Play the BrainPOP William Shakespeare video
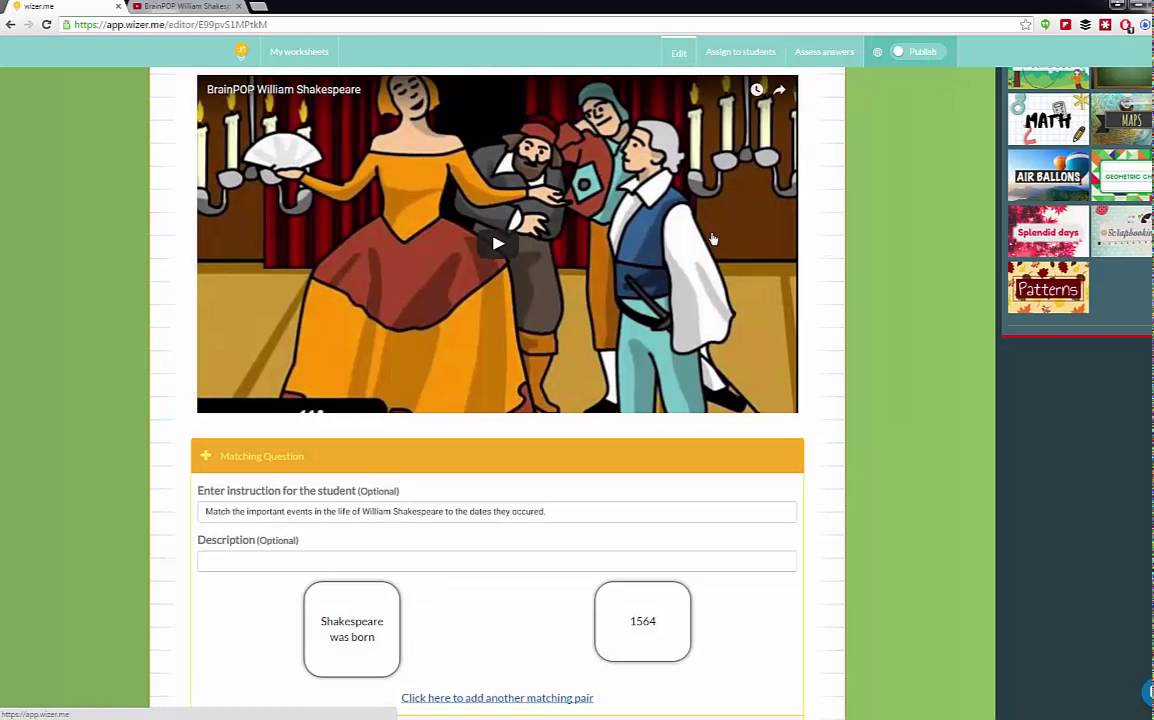The width and height of the screenshot is (1154, 720). click(x=498, y=244)
